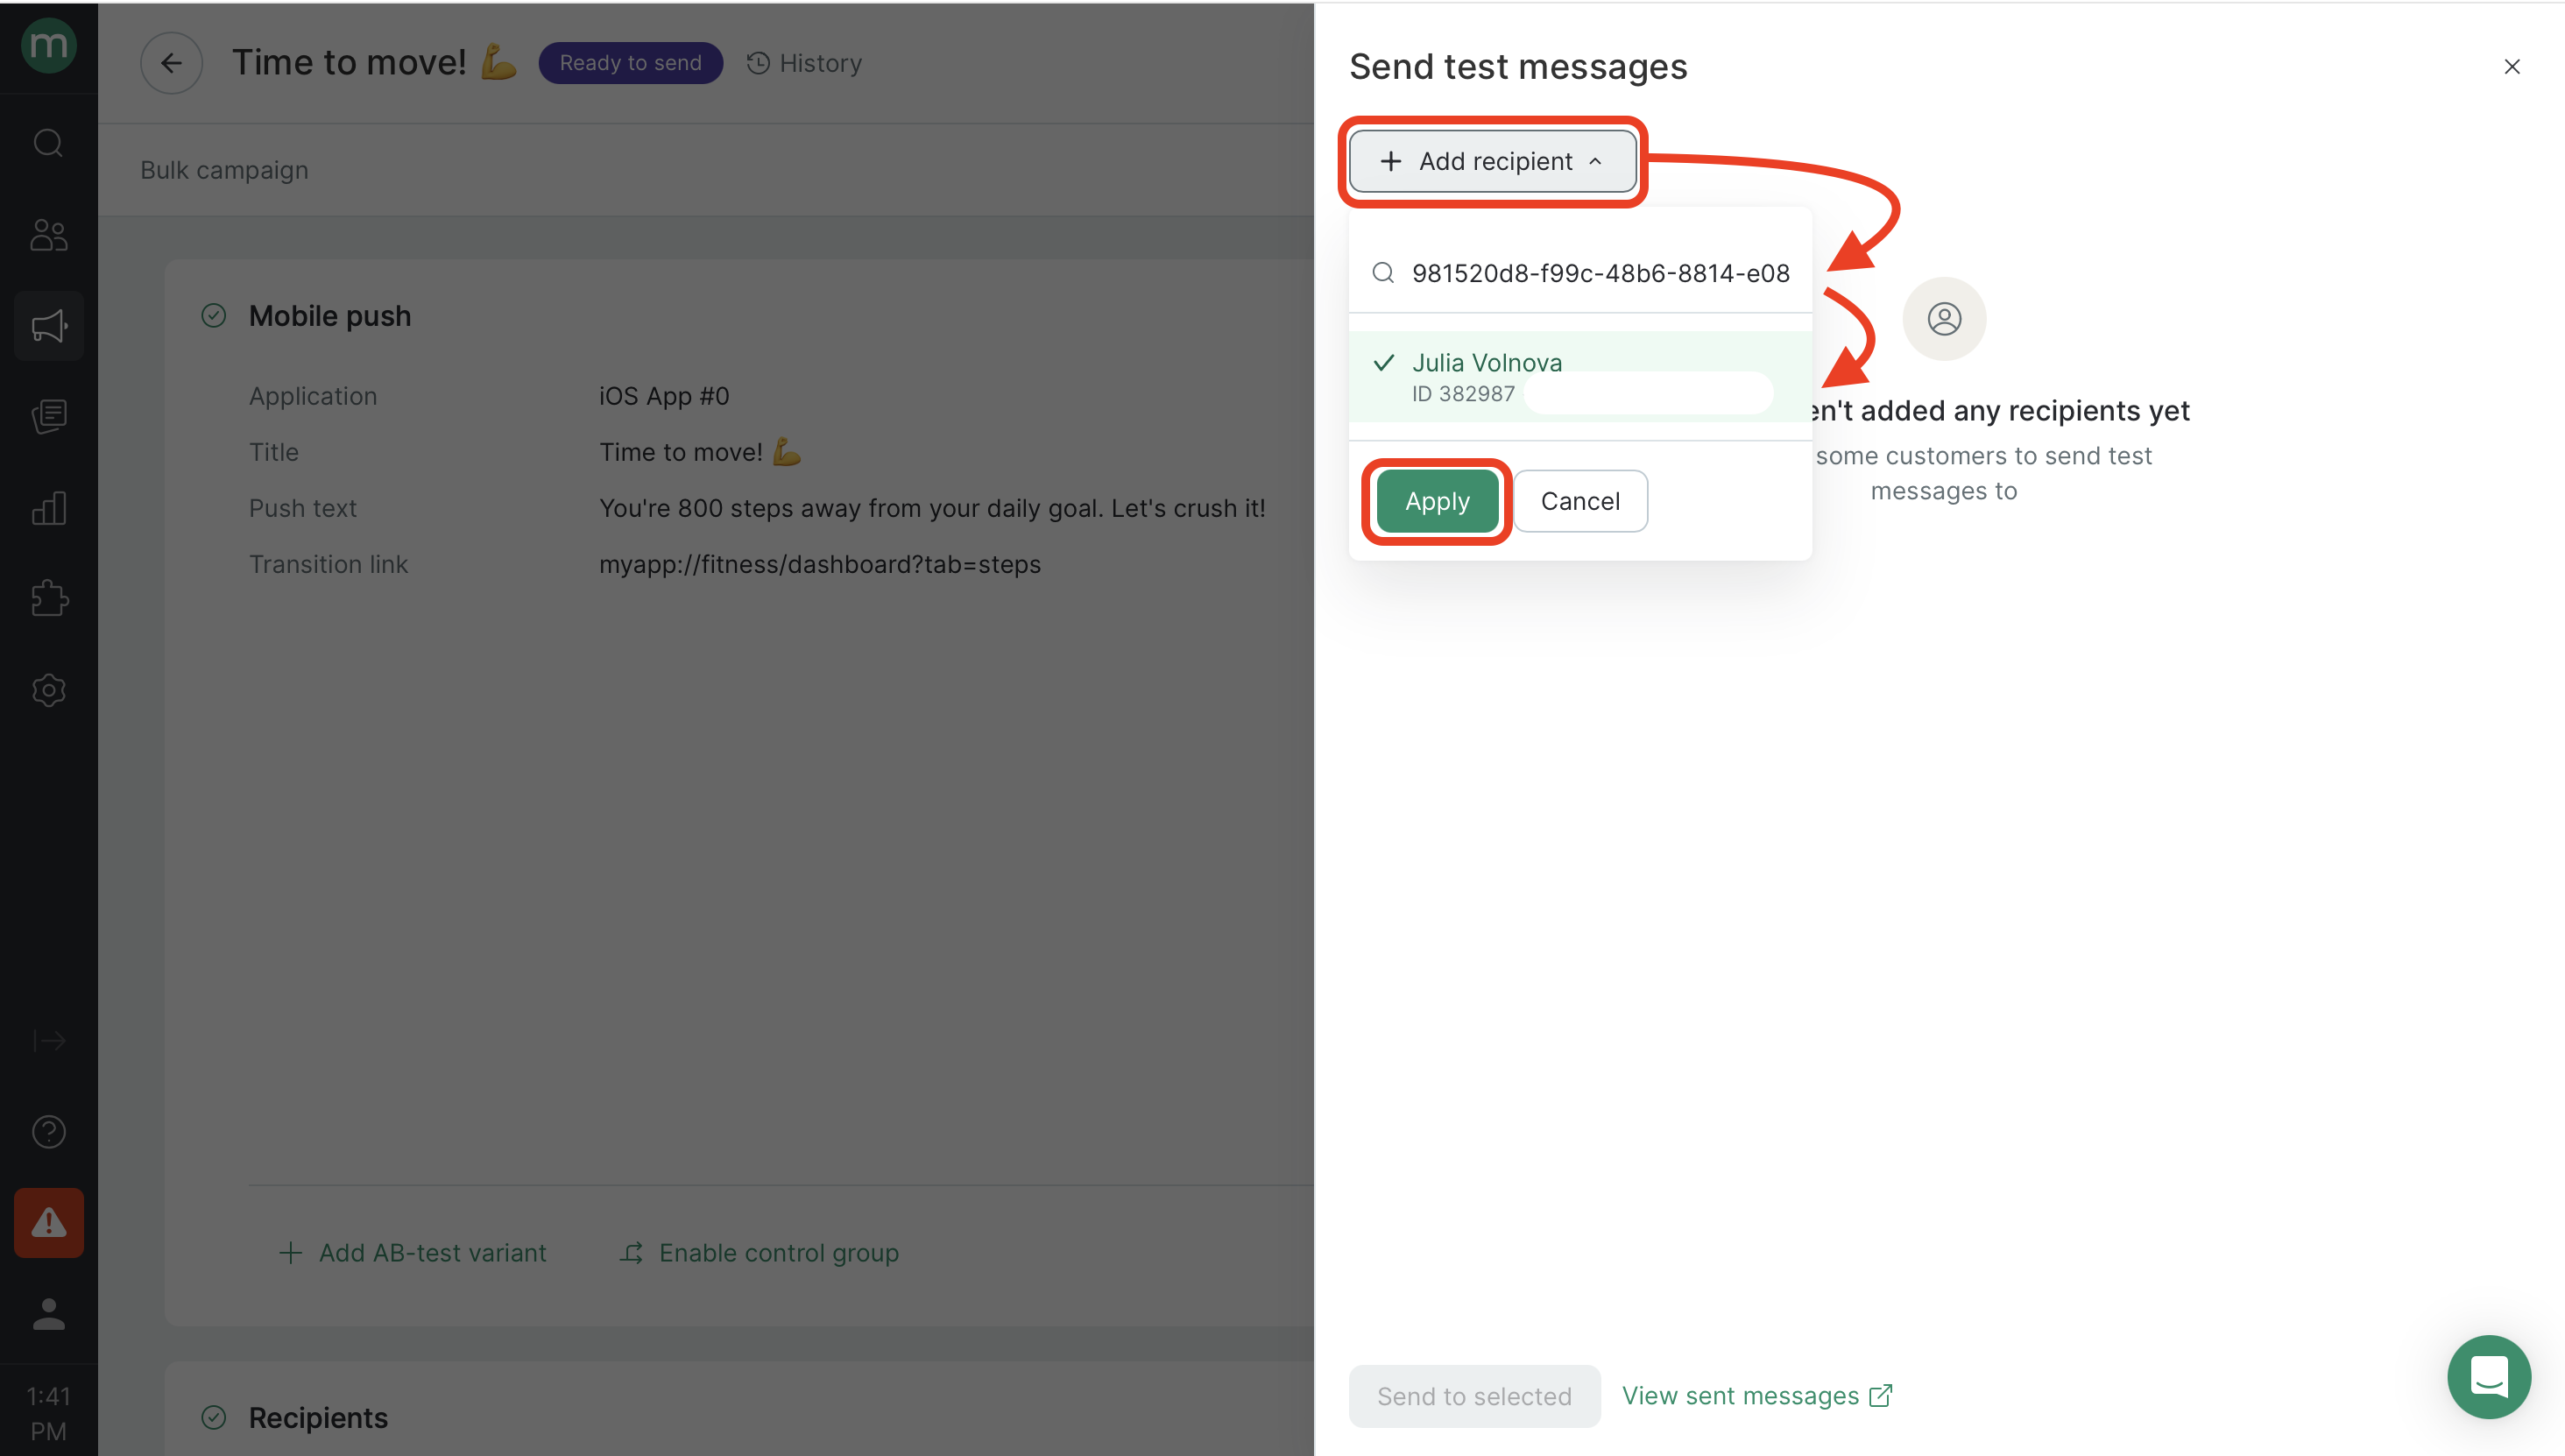Screen dimensions: 2565x1456
Task: Click the Cancel button
Action: coord(1579,501)
